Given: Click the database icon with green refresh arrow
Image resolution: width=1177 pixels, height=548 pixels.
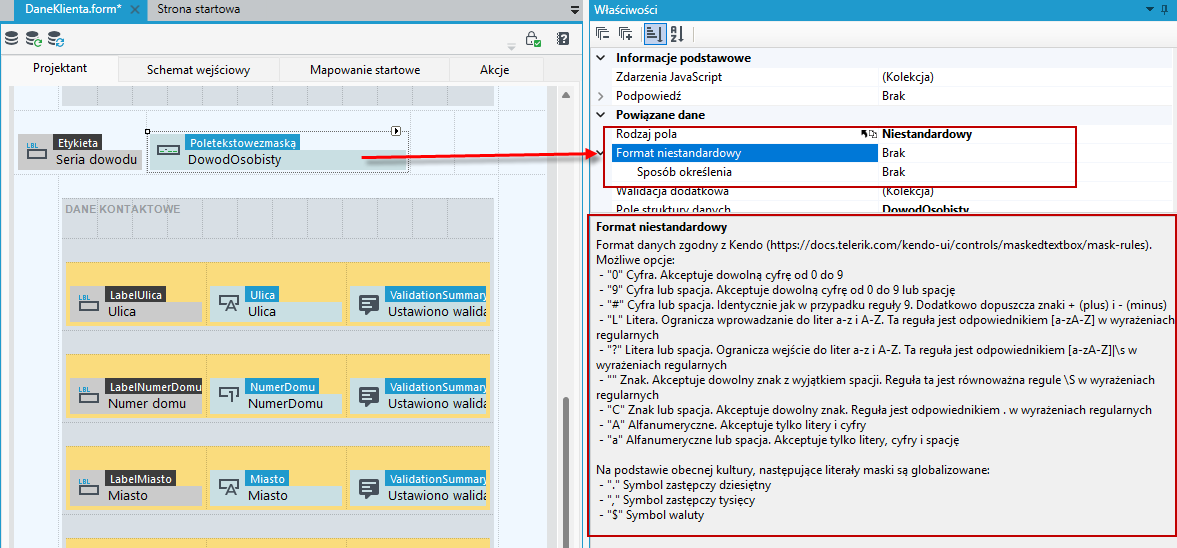Looking at the screenshot, I should [34, 38].
